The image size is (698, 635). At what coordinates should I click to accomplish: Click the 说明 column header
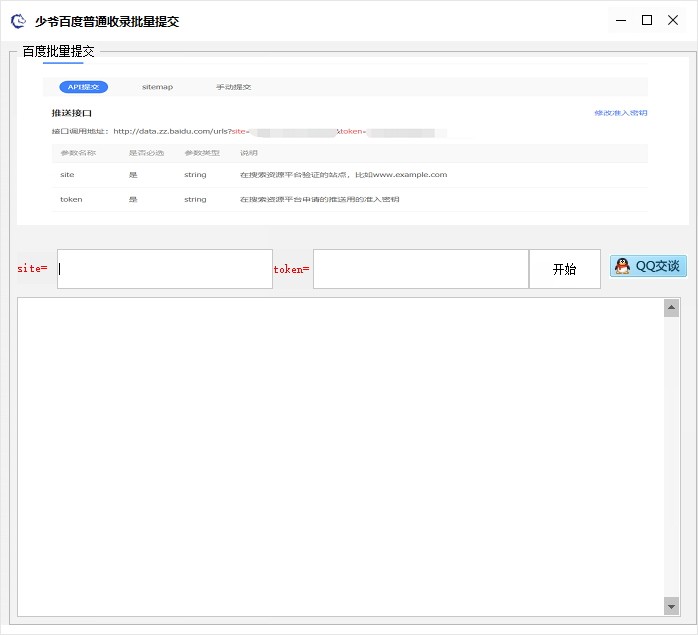click(x=249, y=153)
